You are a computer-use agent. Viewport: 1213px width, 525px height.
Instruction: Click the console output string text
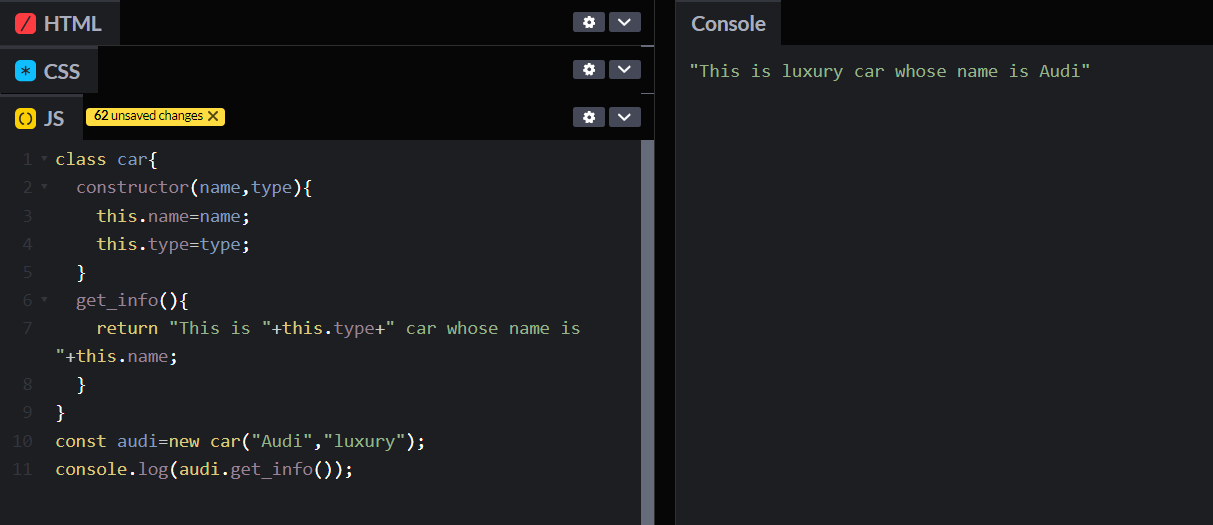pos(889,71)
